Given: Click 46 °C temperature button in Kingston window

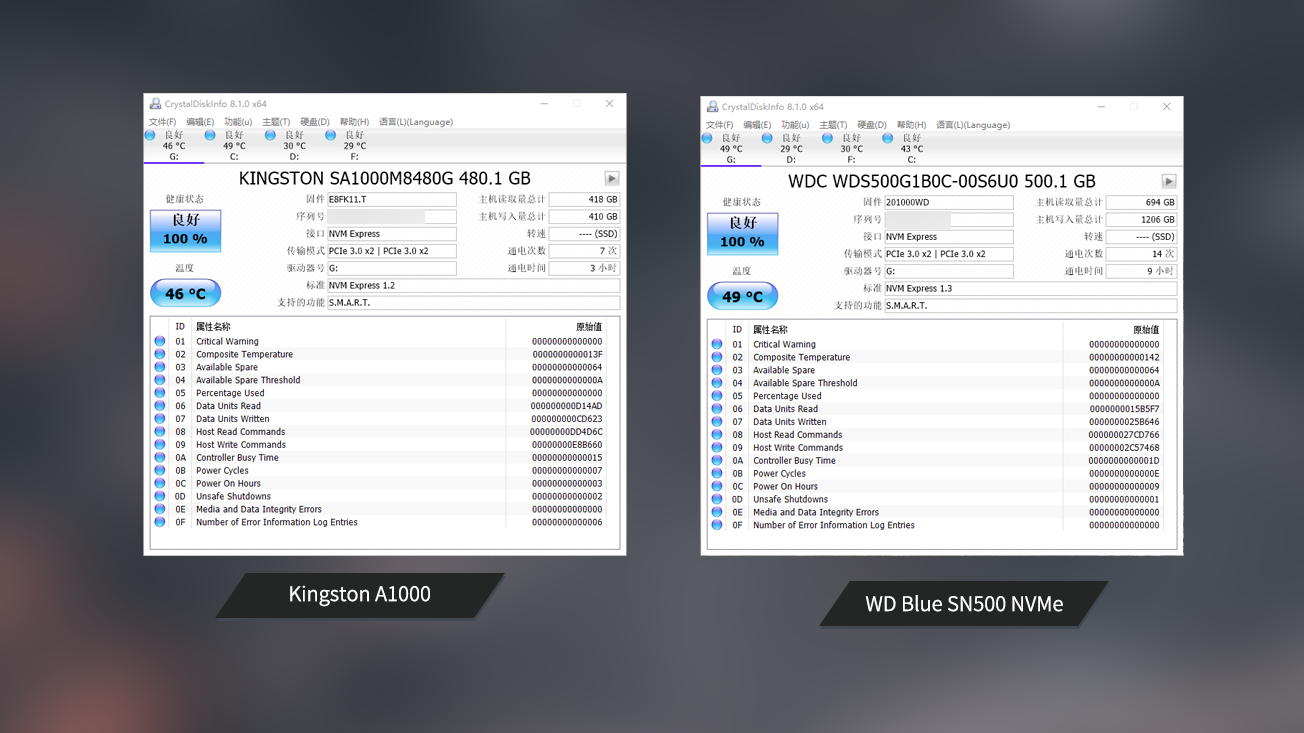Looking at the screenshot, I should [185, 294].
